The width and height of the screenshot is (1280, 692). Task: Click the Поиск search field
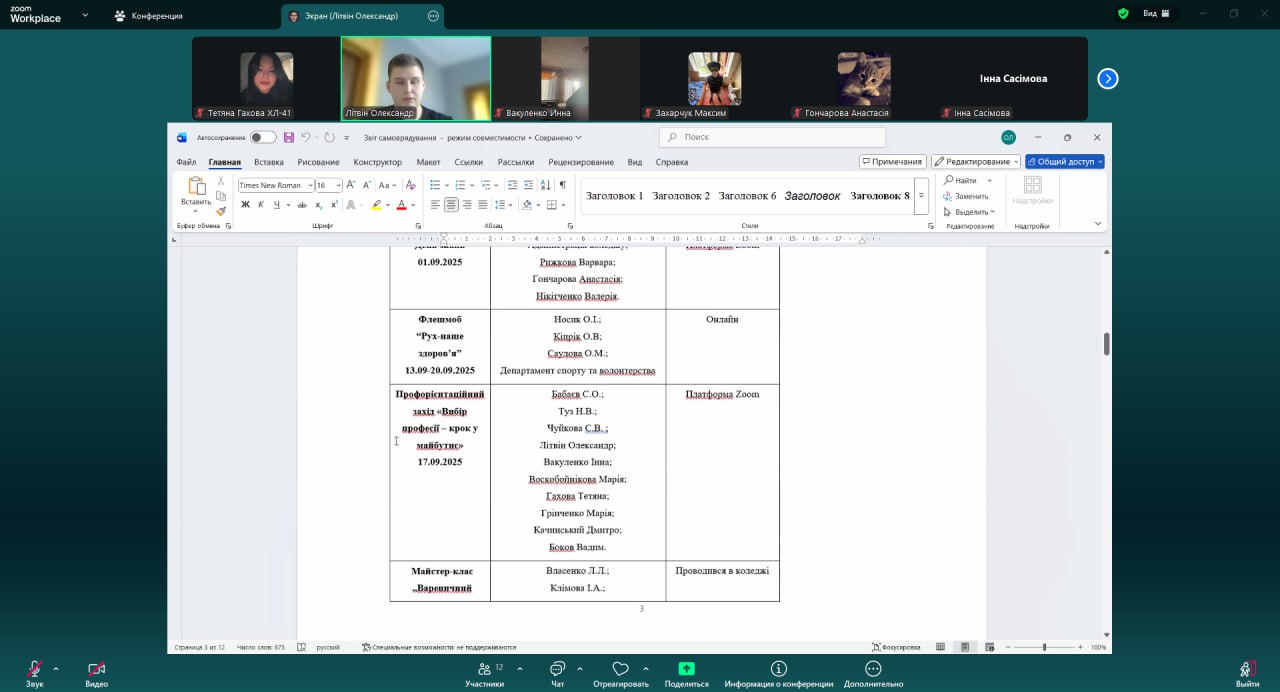coord(770,137)
